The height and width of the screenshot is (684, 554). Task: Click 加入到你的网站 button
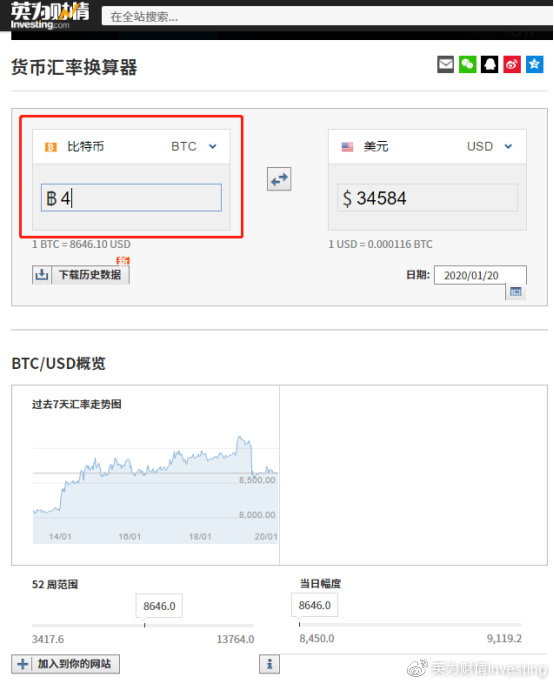(65, 664)
